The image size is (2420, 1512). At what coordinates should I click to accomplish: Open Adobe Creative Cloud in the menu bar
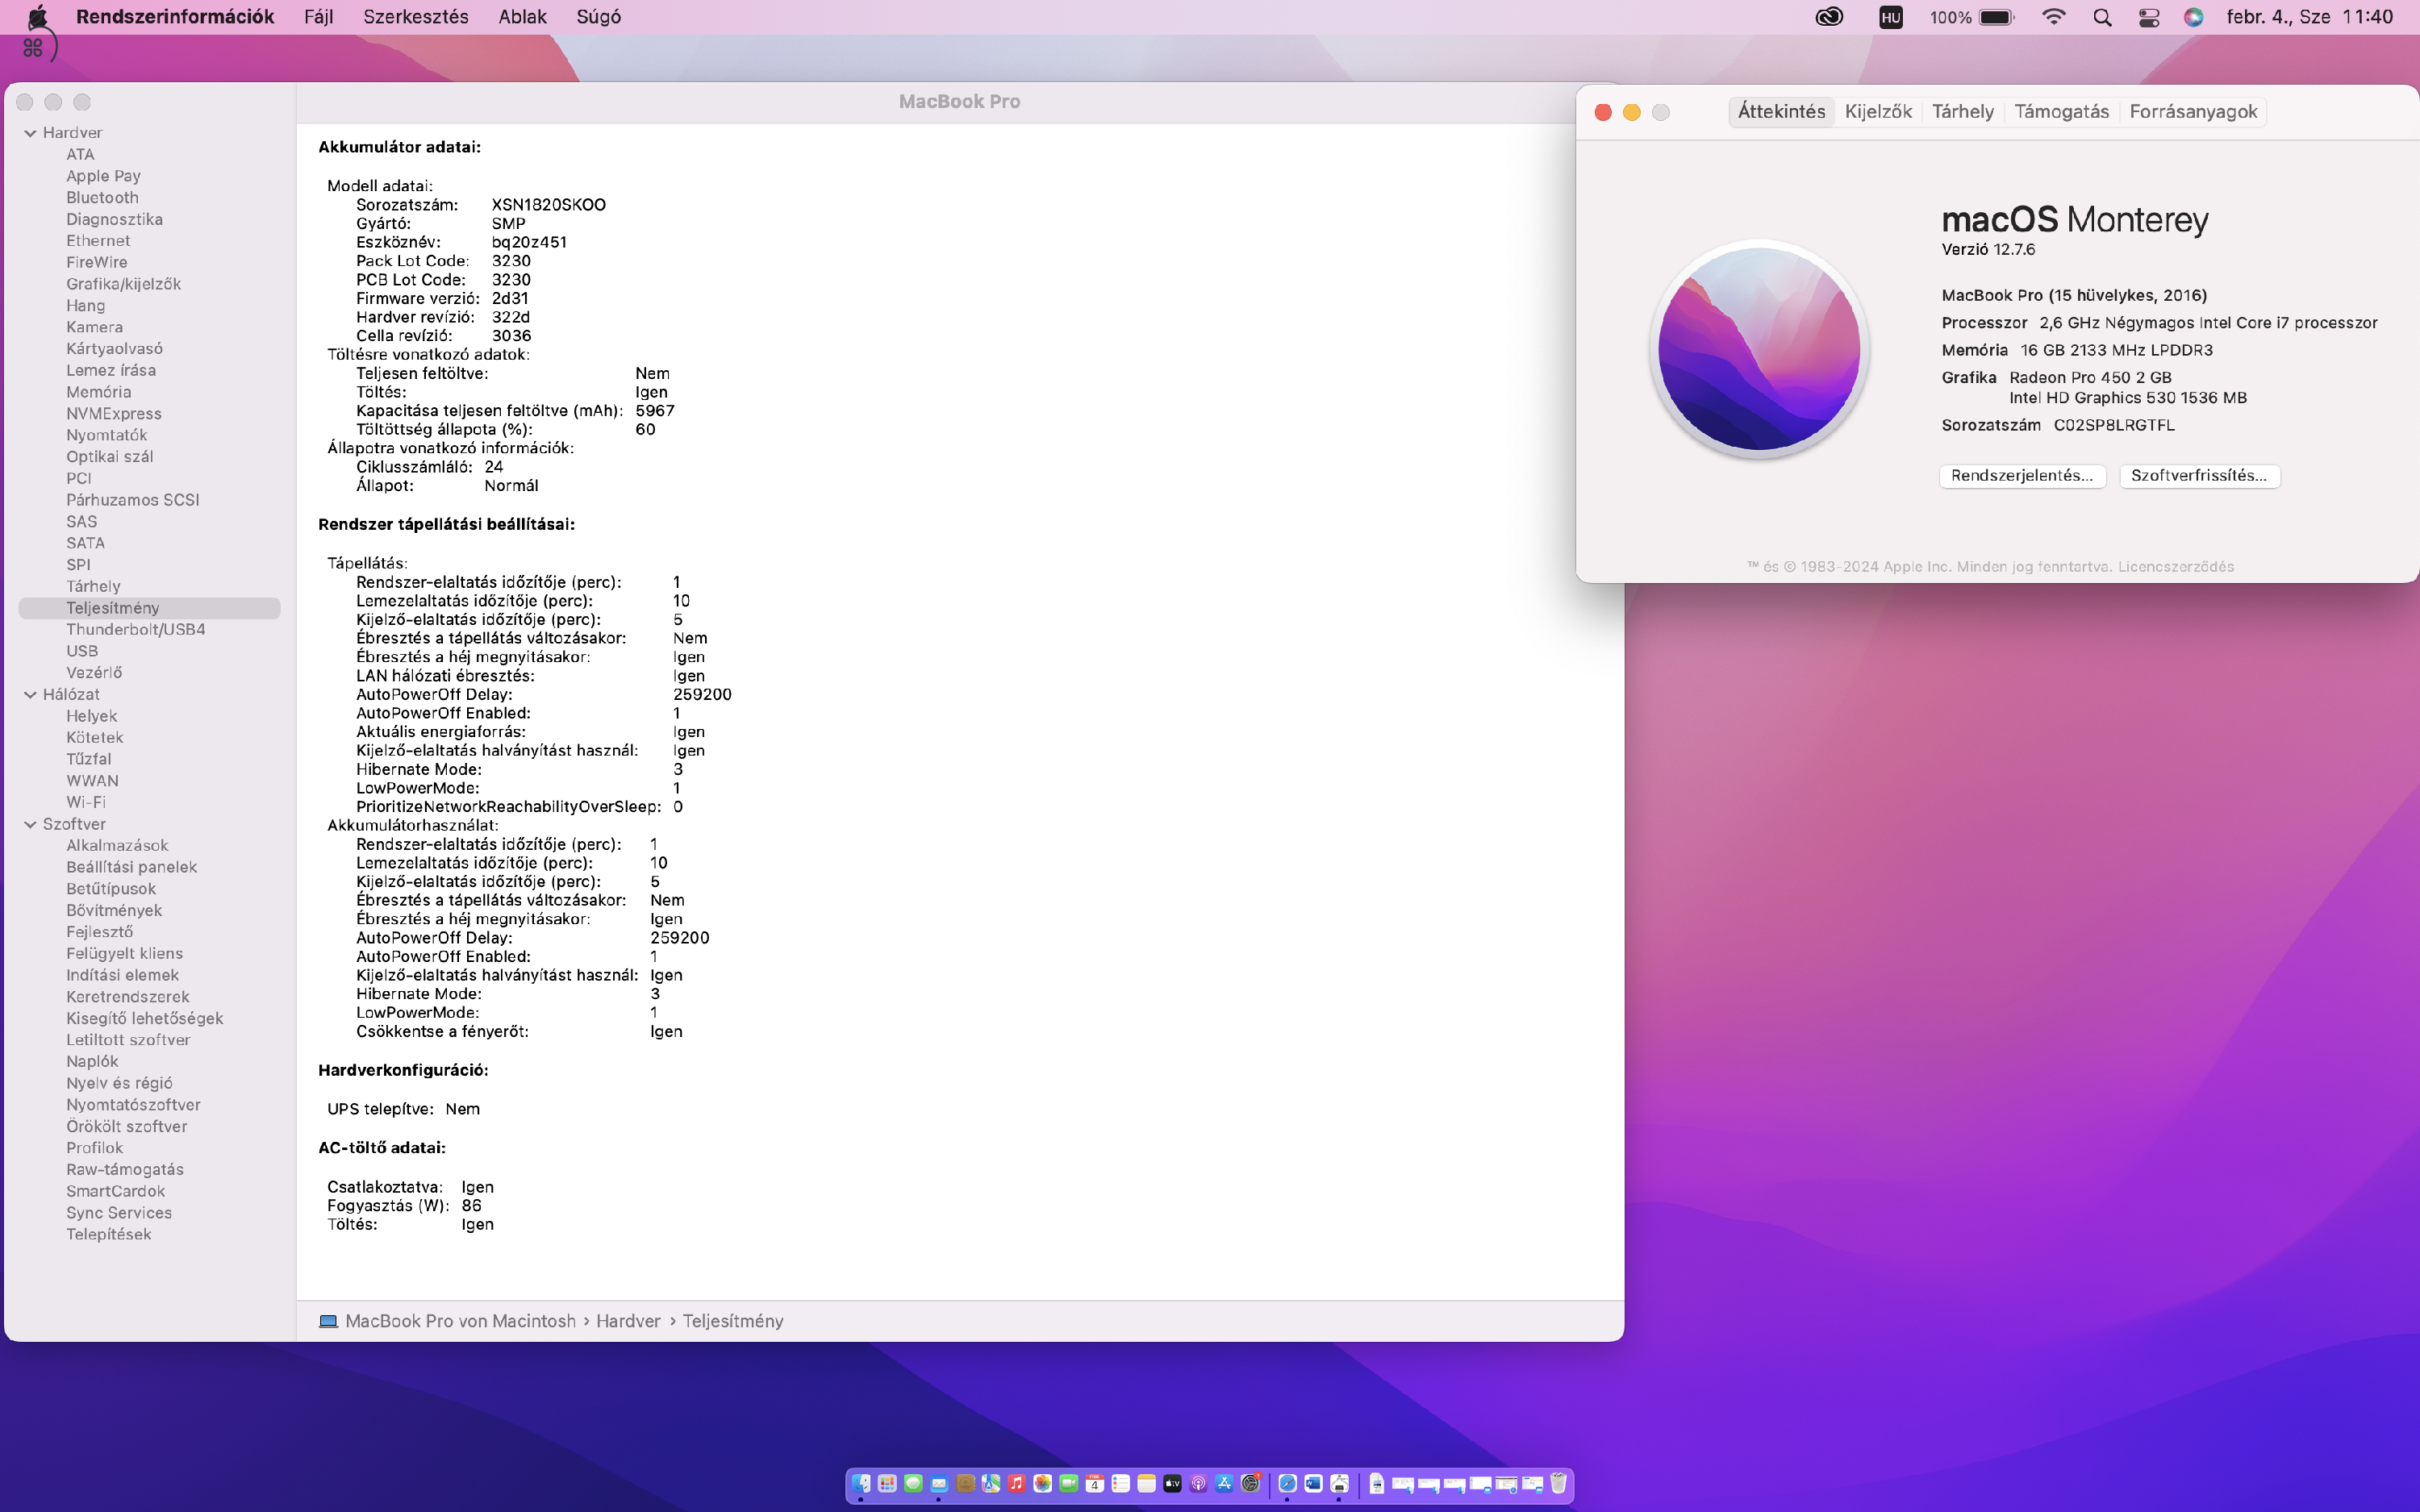1829,17
